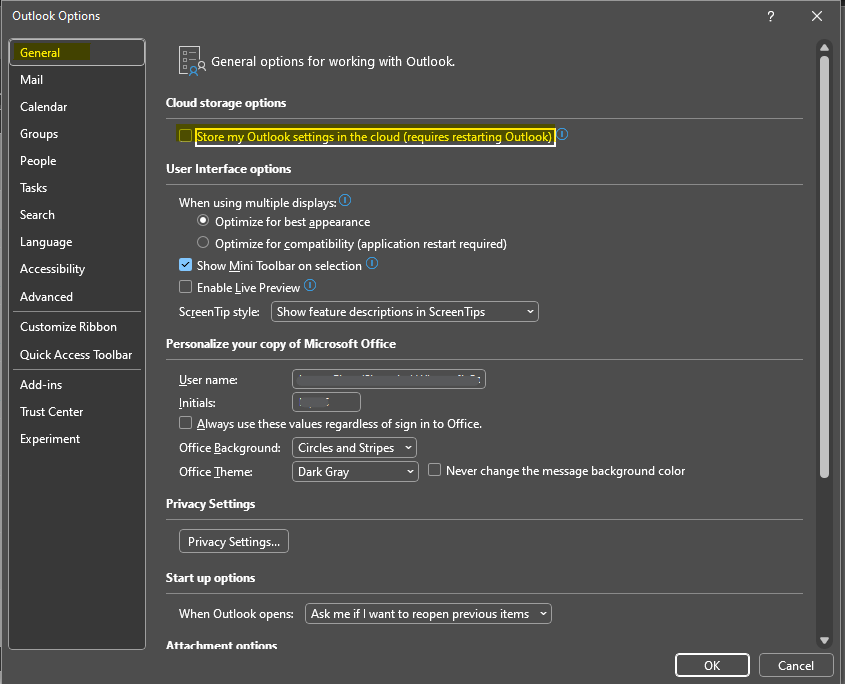Open the Office Background dropdown
Screen dimensions: 845x684
(354, 447)
